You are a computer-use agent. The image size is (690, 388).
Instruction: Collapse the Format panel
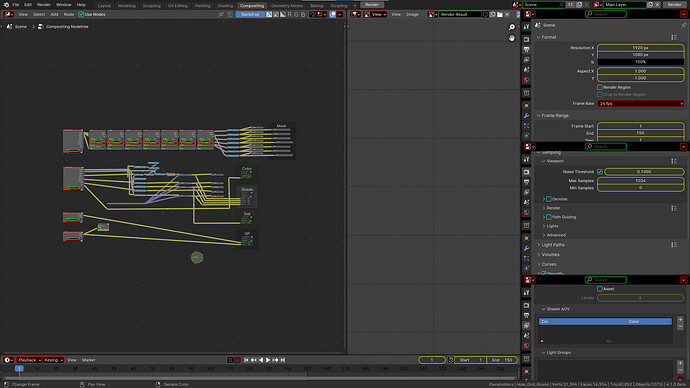(539, 37)
